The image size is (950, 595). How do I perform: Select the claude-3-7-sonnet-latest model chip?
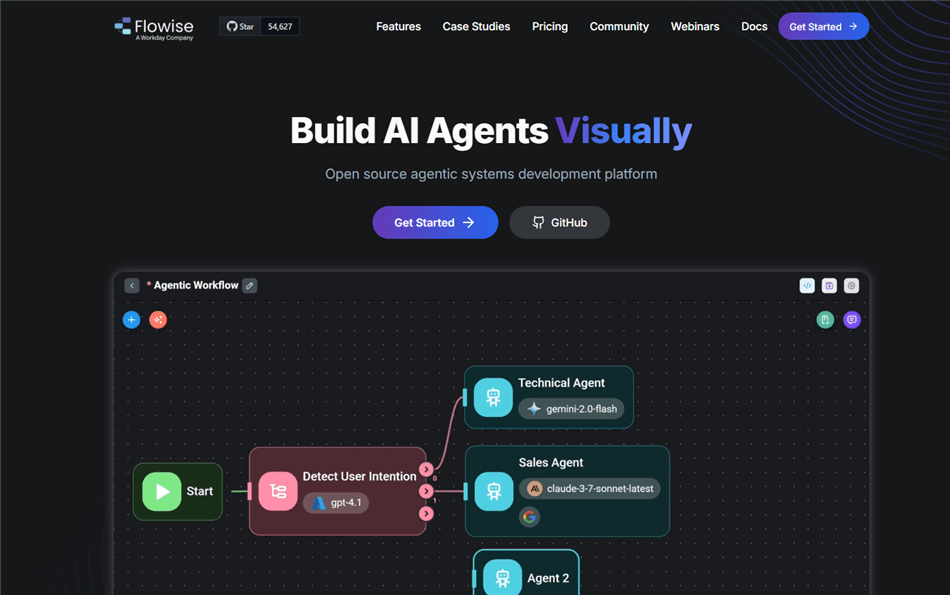pos(590,488)
